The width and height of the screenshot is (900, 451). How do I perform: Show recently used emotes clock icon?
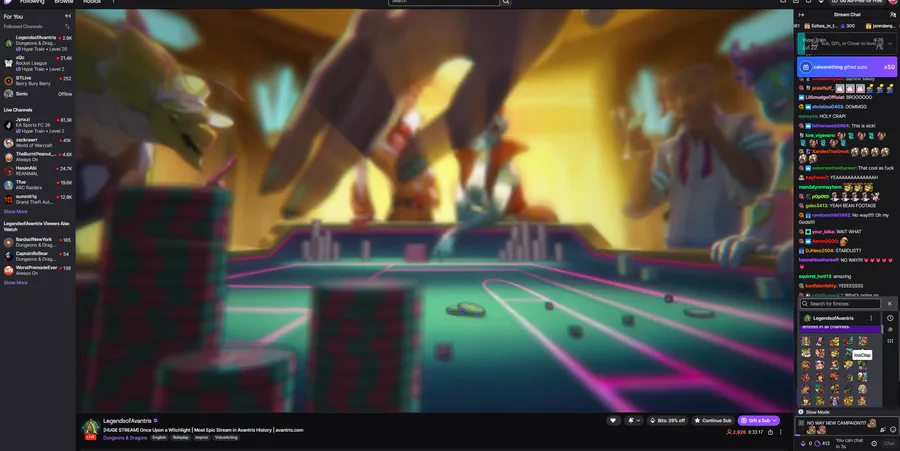(890, 318)
